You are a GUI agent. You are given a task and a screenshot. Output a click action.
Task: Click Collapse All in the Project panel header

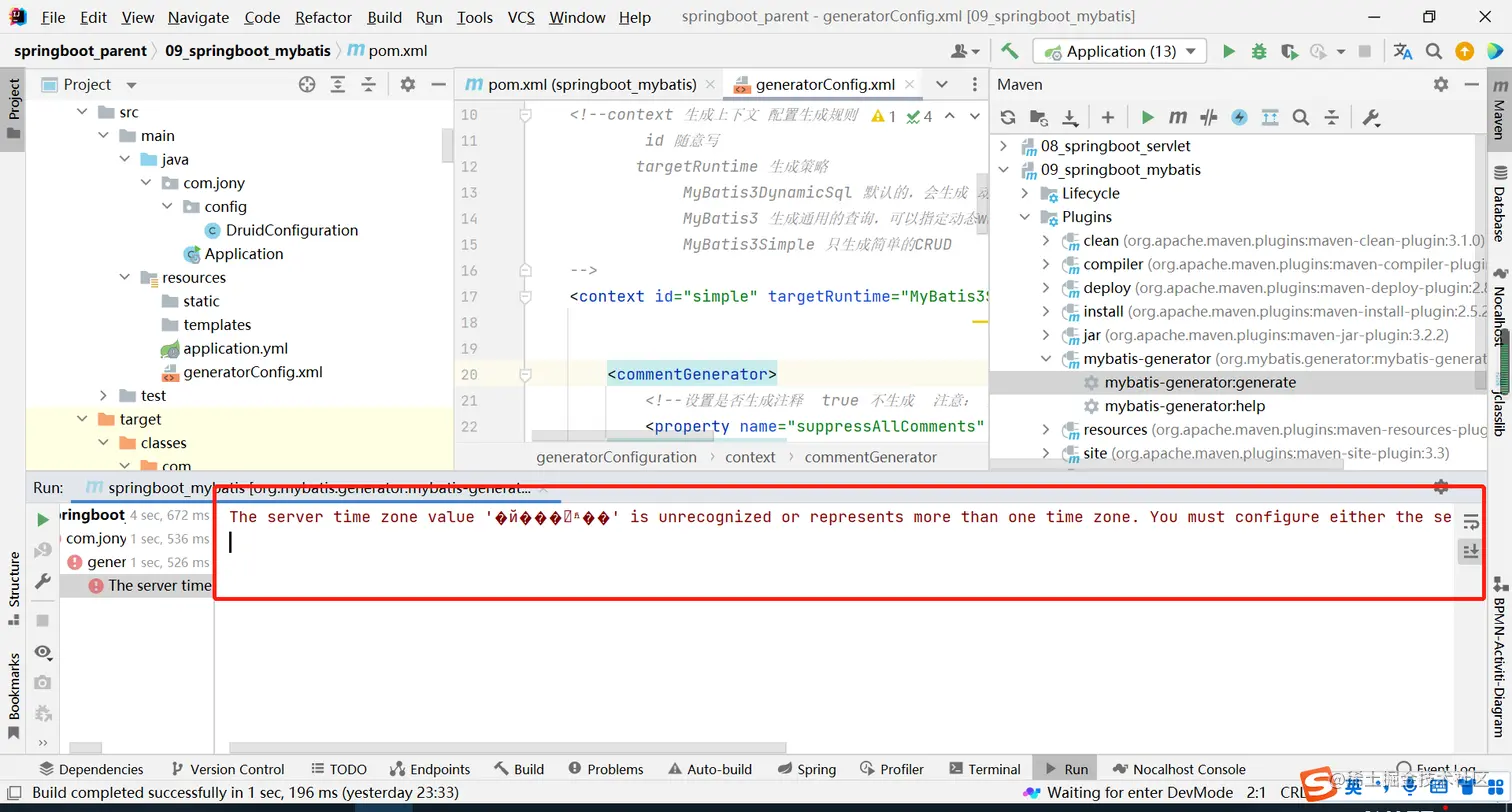pos(369,85)
